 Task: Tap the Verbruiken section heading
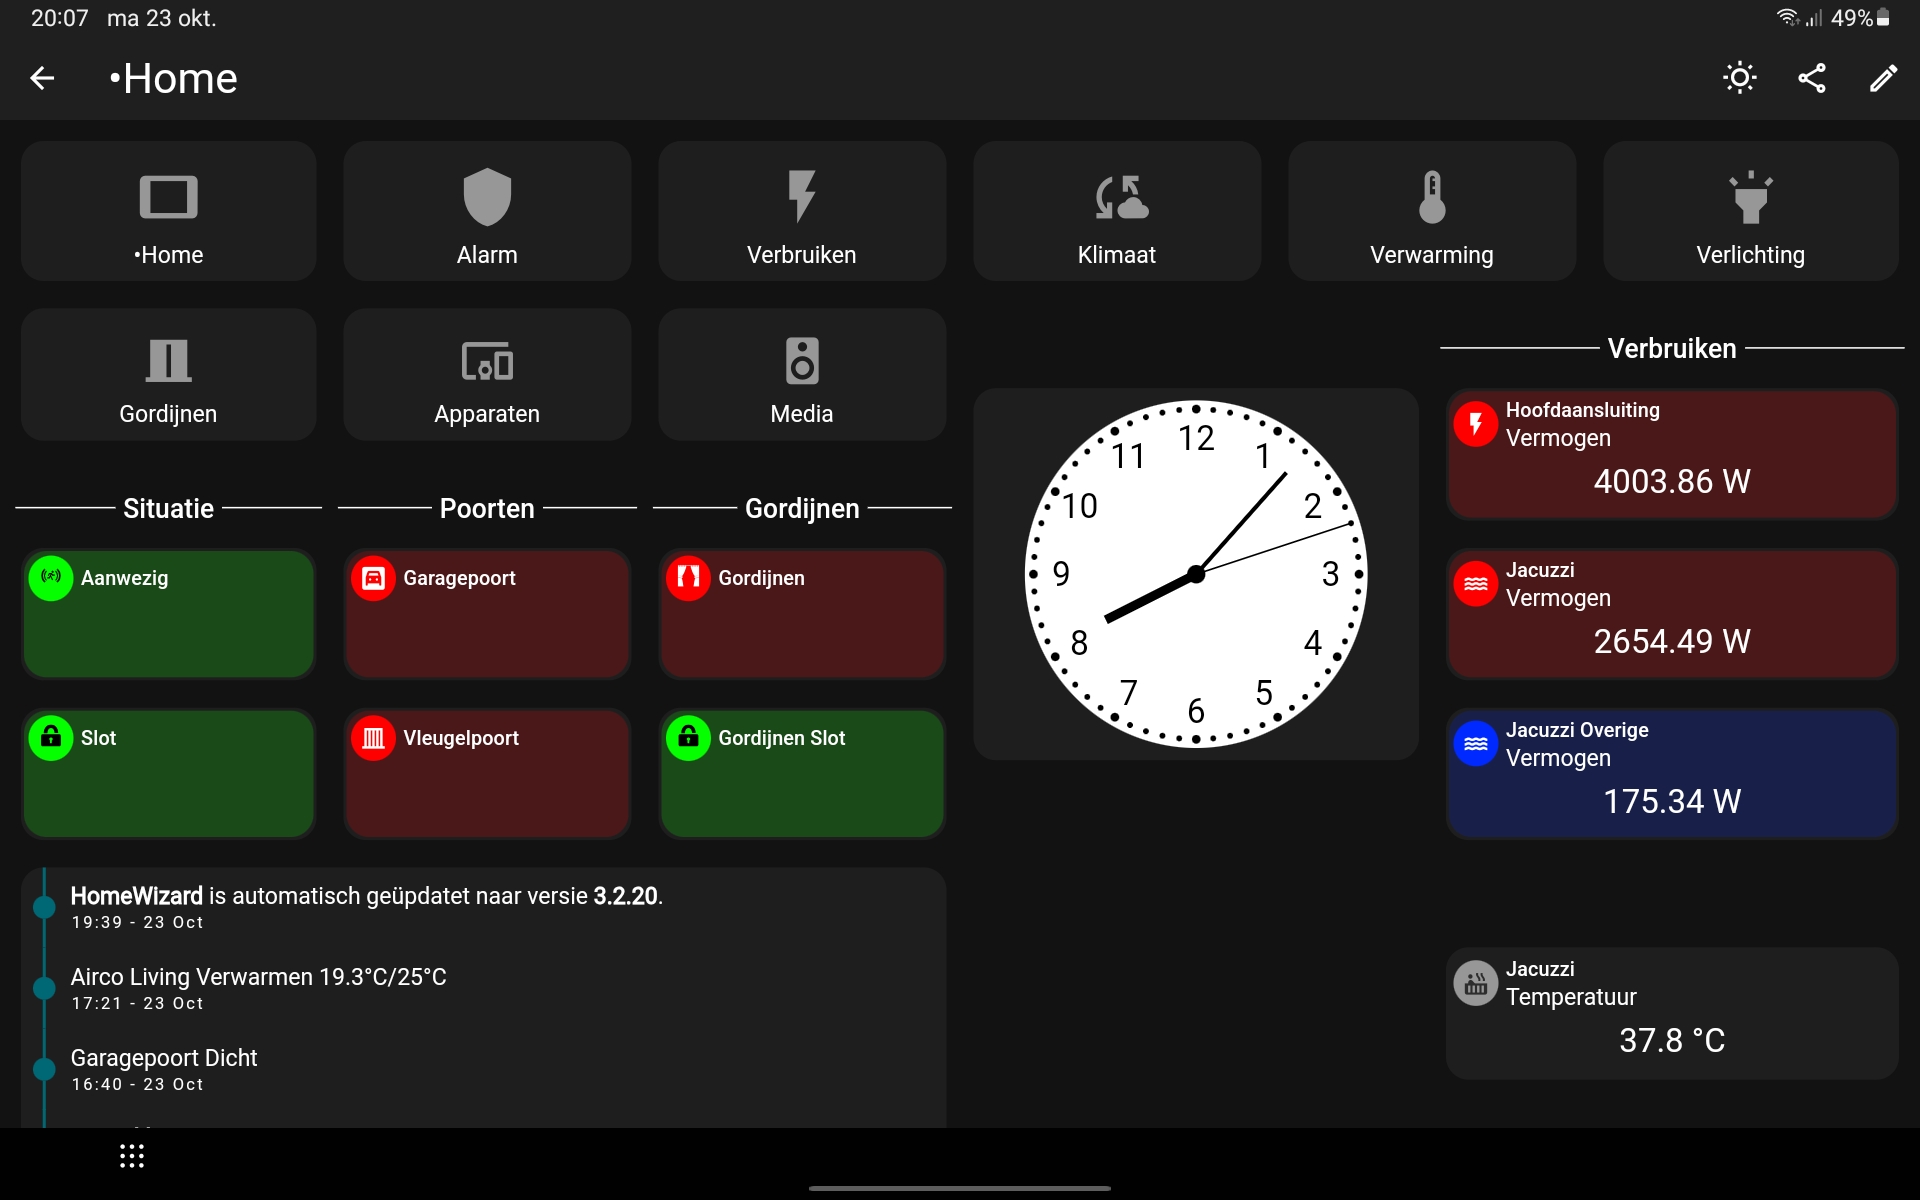pyautogui.click(x=1672, y=348)
